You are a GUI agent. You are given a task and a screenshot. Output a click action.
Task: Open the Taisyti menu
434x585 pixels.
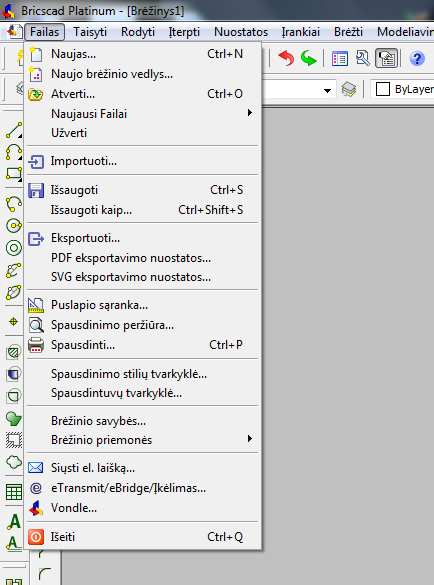click(90, 32)
